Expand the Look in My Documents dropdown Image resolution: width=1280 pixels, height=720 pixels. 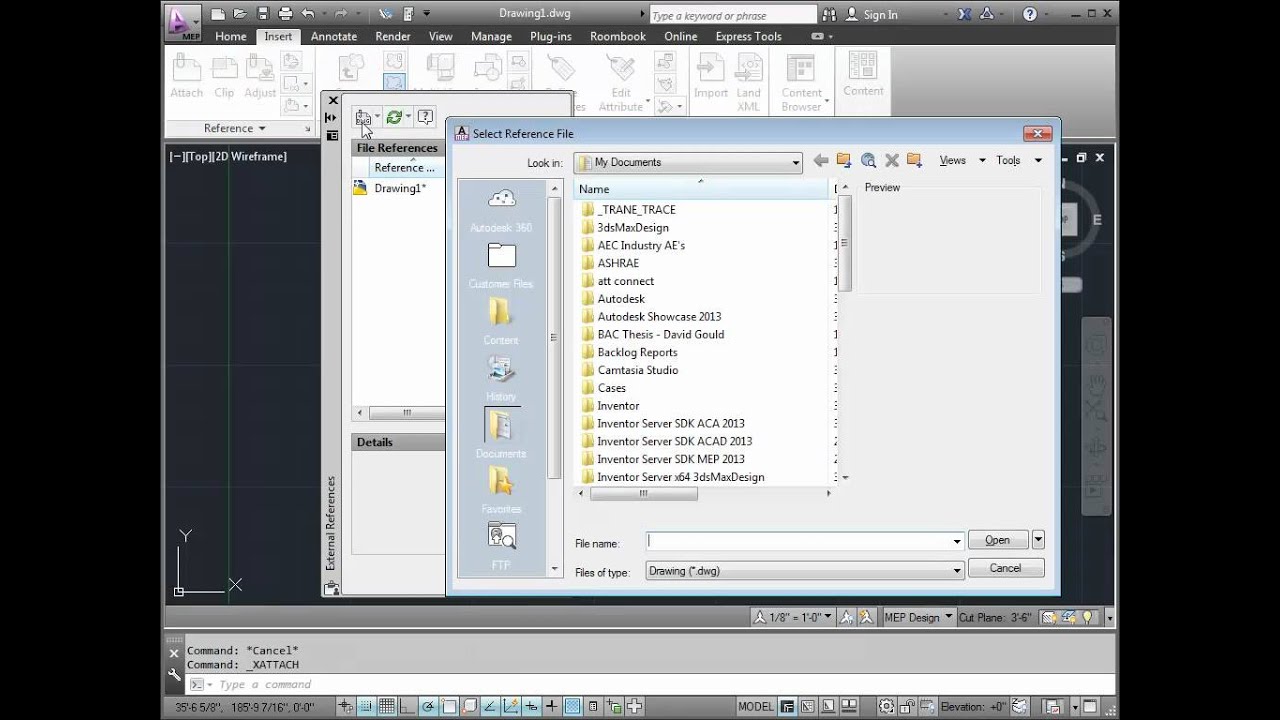coord(796,162)
